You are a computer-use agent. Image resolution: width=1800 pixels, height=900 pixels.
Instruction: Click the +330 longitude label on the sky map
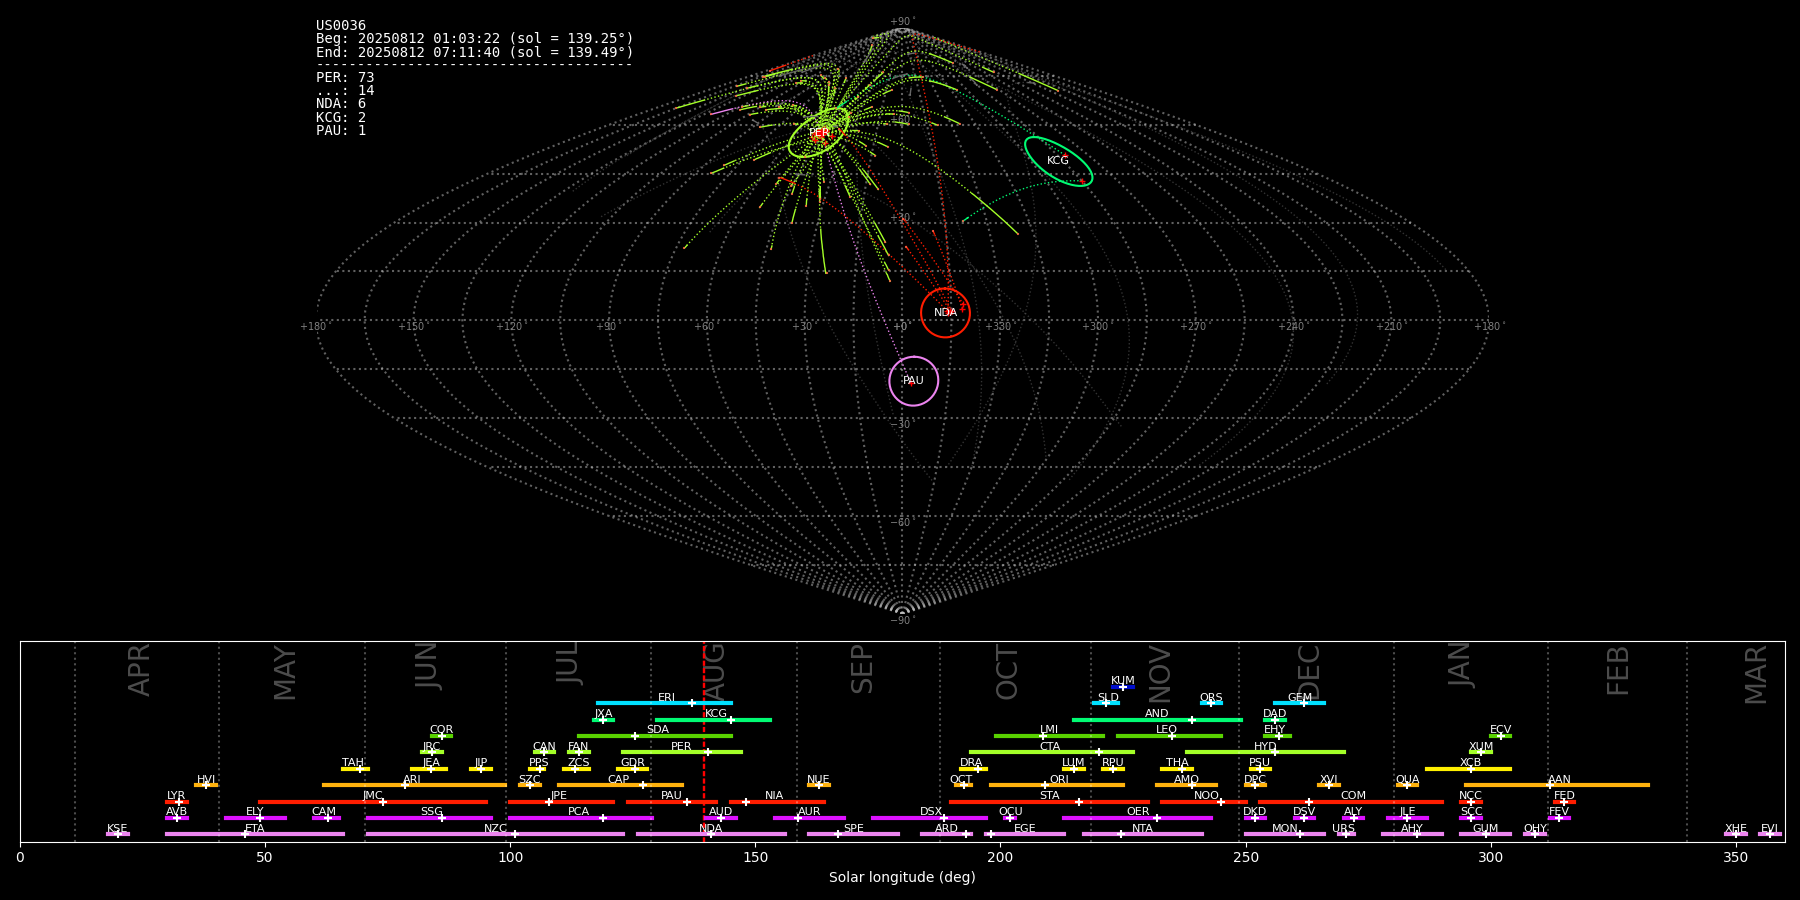[997, 327]
